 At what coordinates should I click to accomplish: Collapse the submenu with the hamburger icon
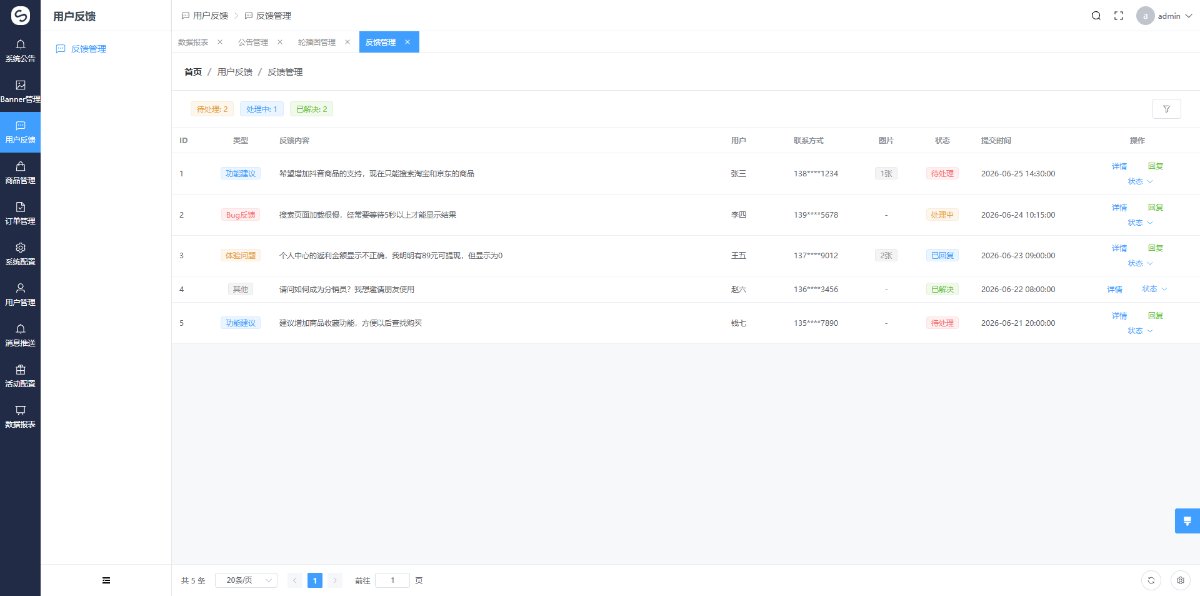pos(106,580)
